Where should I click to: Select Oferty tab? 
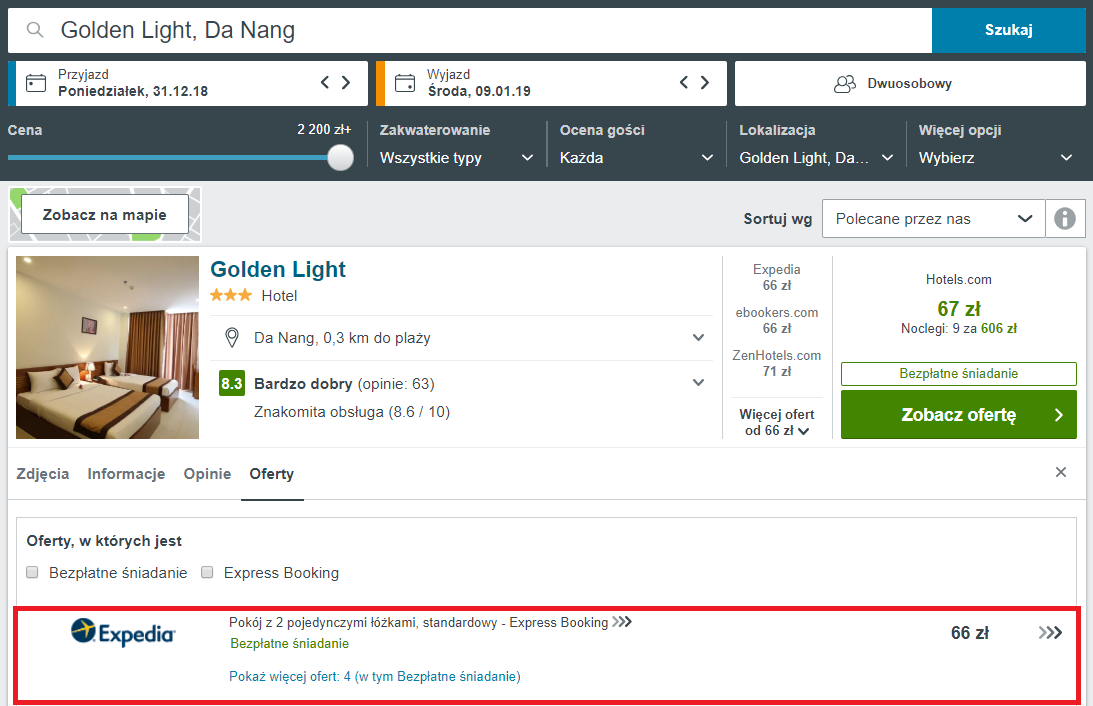click(272, 474)
